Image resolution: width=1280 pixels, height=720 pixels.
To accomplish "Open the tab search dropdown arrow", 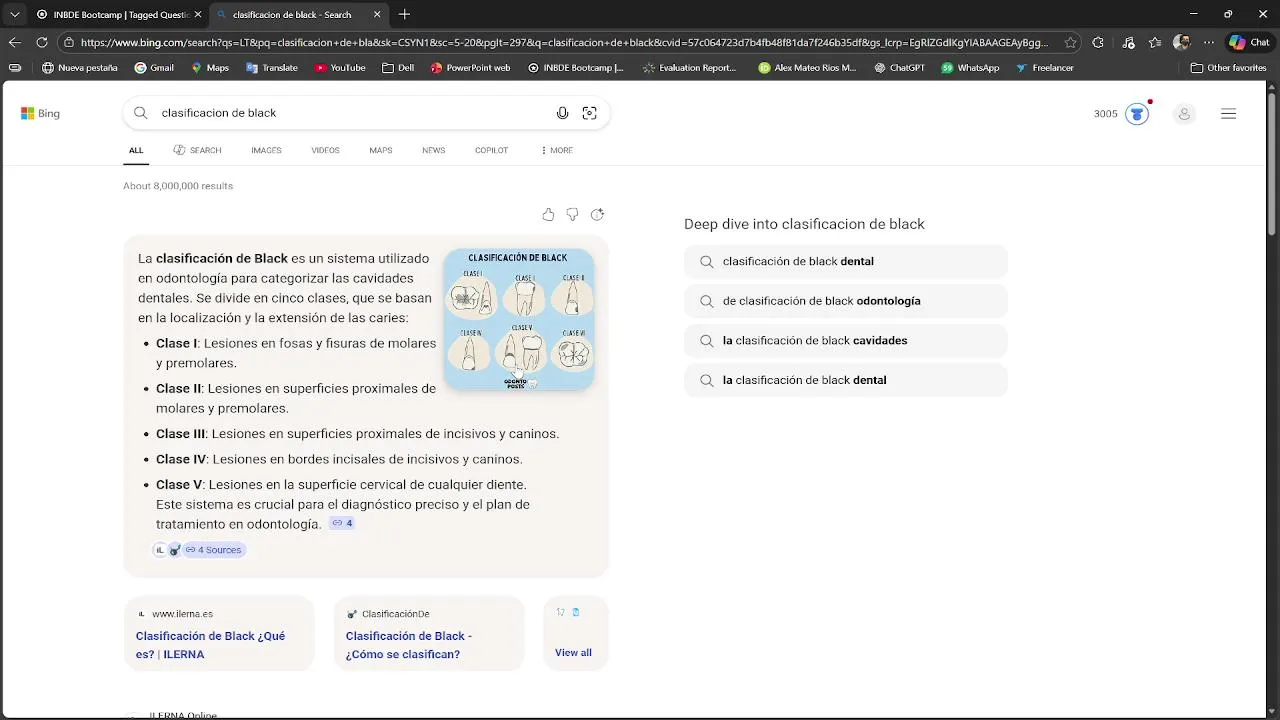I will coord(14,14).
